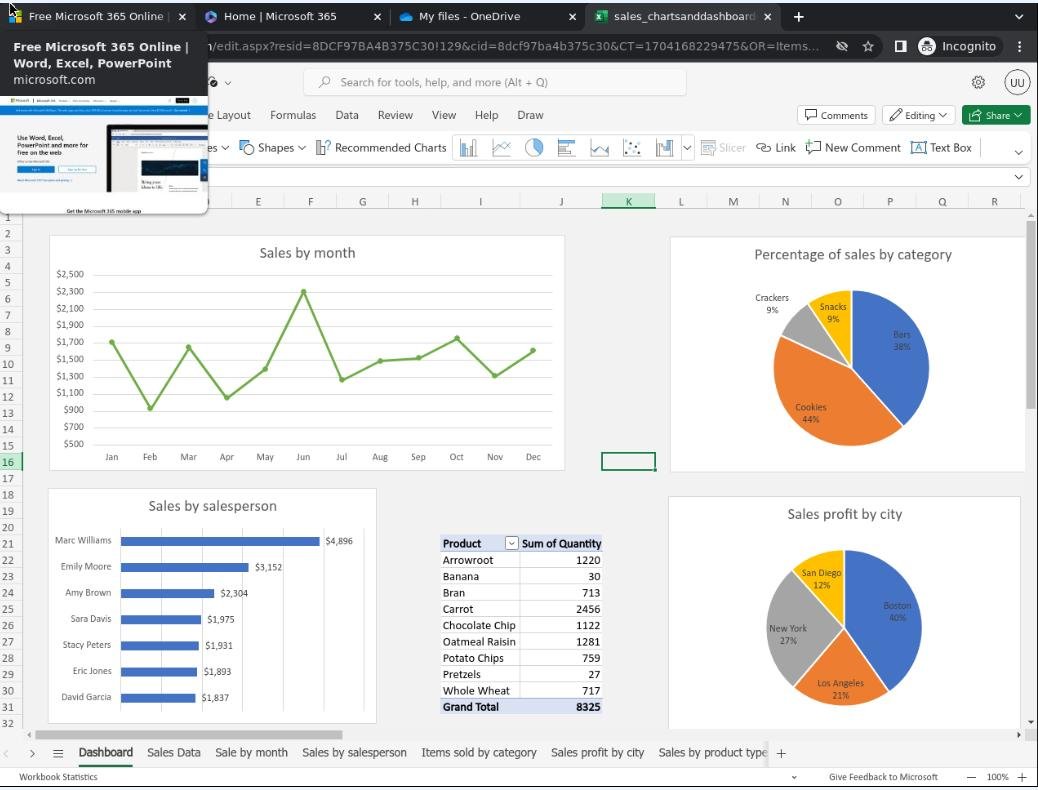1038x790 pixels.
Task: Select the Grand Total cell
Action: click(479, 707)
